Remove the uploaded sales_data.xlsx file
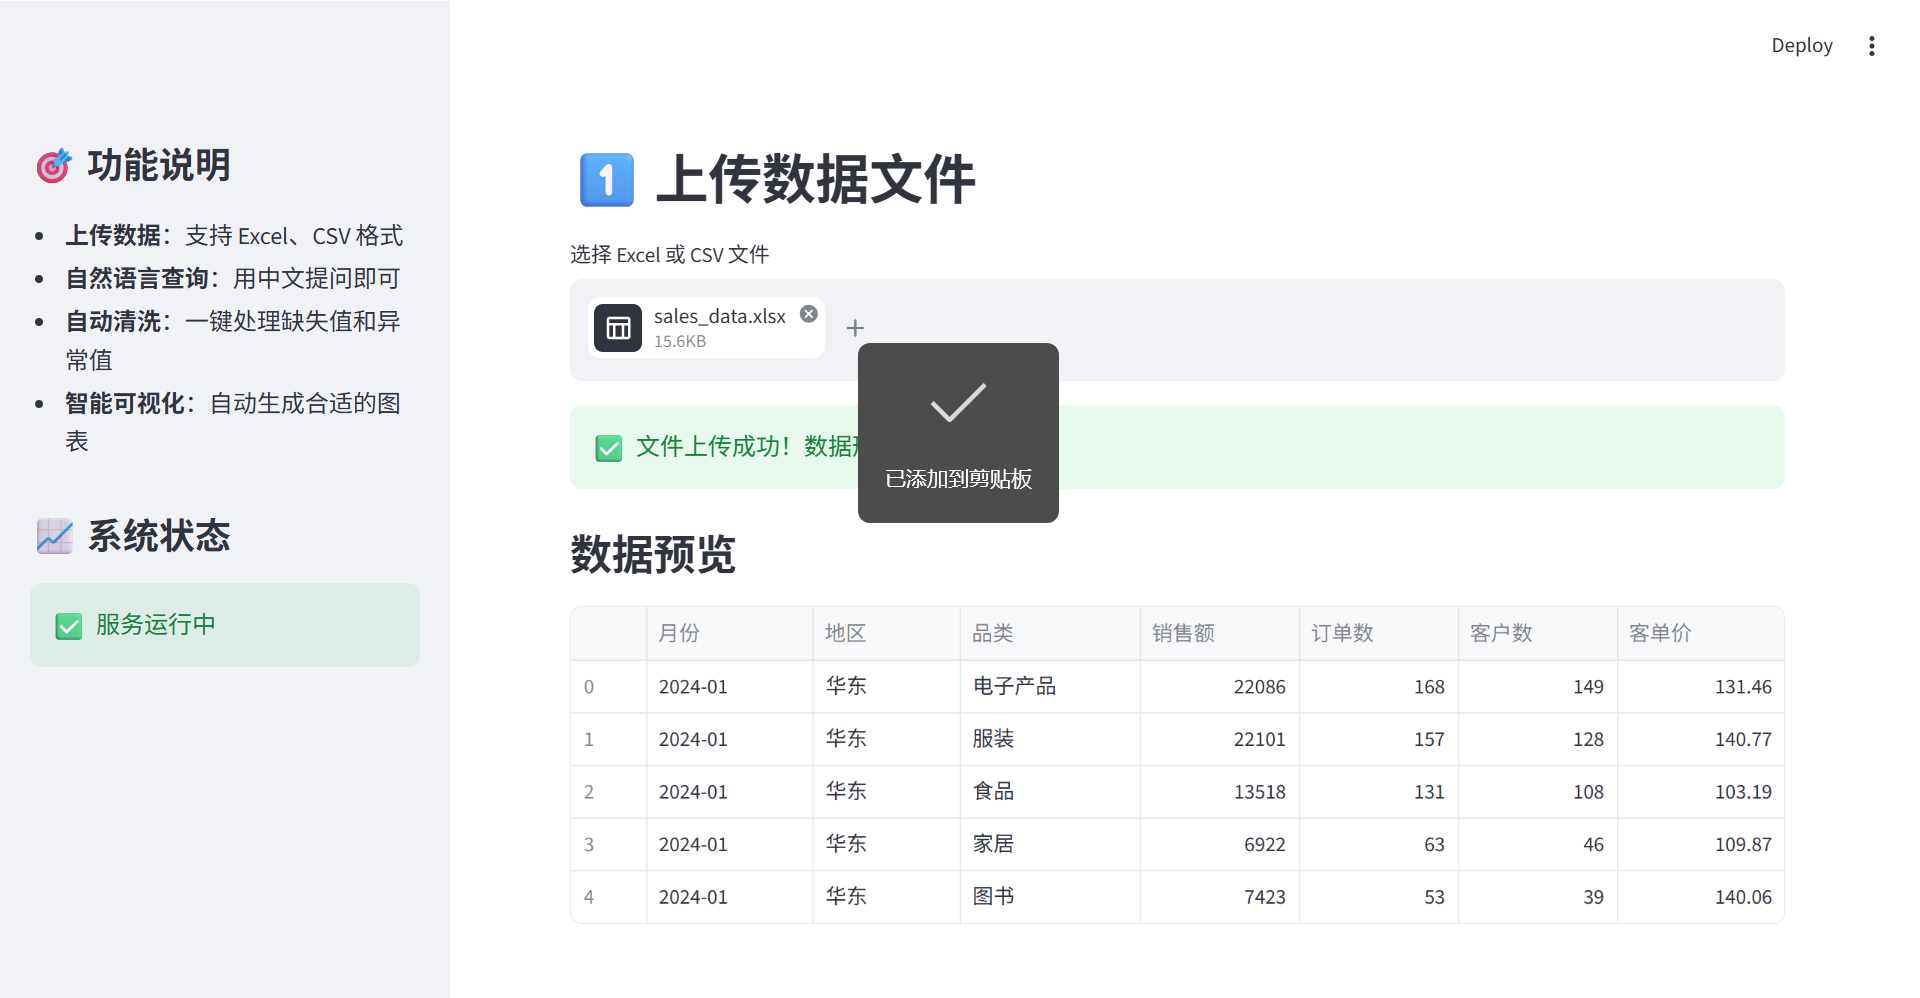1920x998 pixels. tap(809, 314)
